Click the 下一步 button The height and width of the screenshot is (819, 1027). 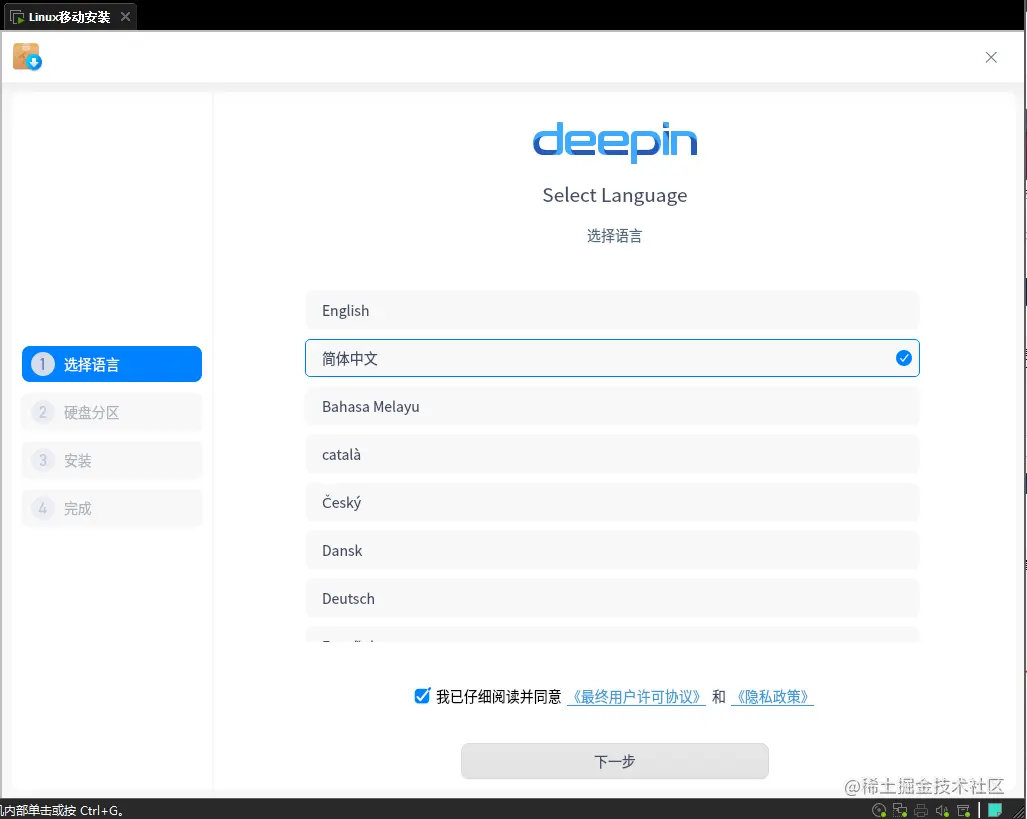(x=614, y=761)
